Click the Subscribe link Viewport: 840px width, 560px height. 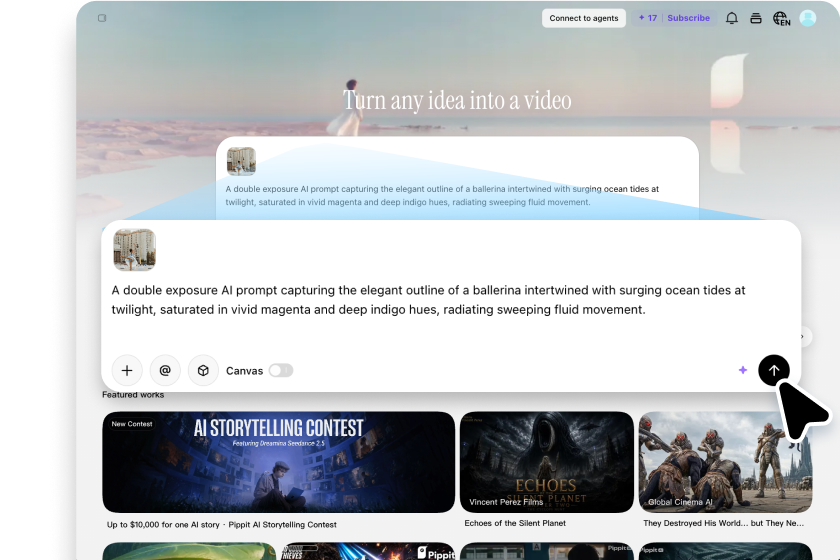pyautogui.click(x=688, y=18)
